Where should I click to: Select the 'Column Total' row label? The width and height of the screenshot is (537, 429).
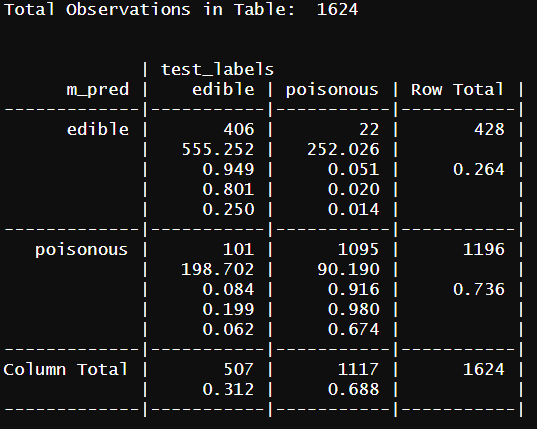(x=65, y=369)
